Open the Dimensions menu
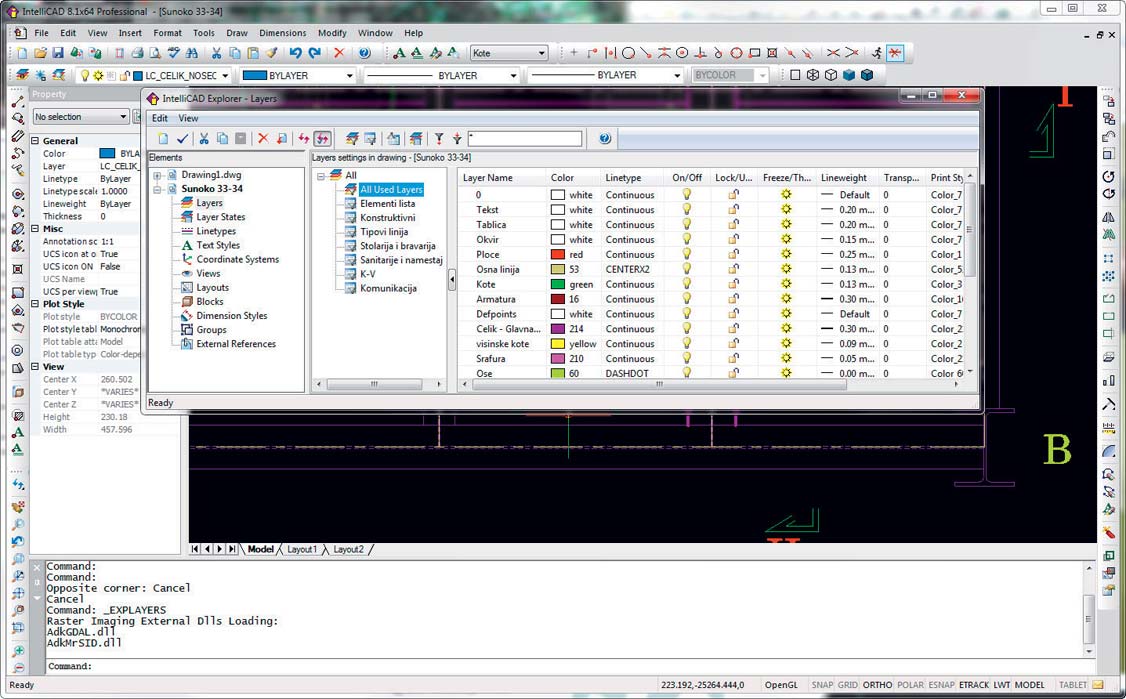The width and height of the screenshot is (1126, 699). click(282, 33)
